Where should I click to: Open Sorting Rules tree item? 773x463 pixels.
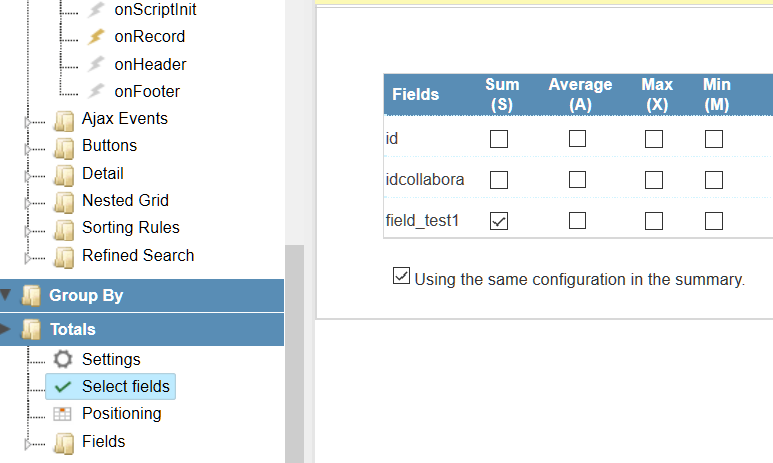pos(130,228)
